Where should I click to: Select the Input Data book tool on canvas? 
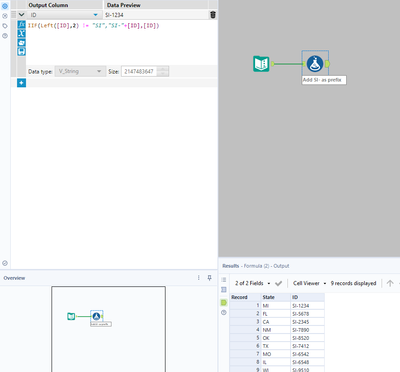pos(261,64)
